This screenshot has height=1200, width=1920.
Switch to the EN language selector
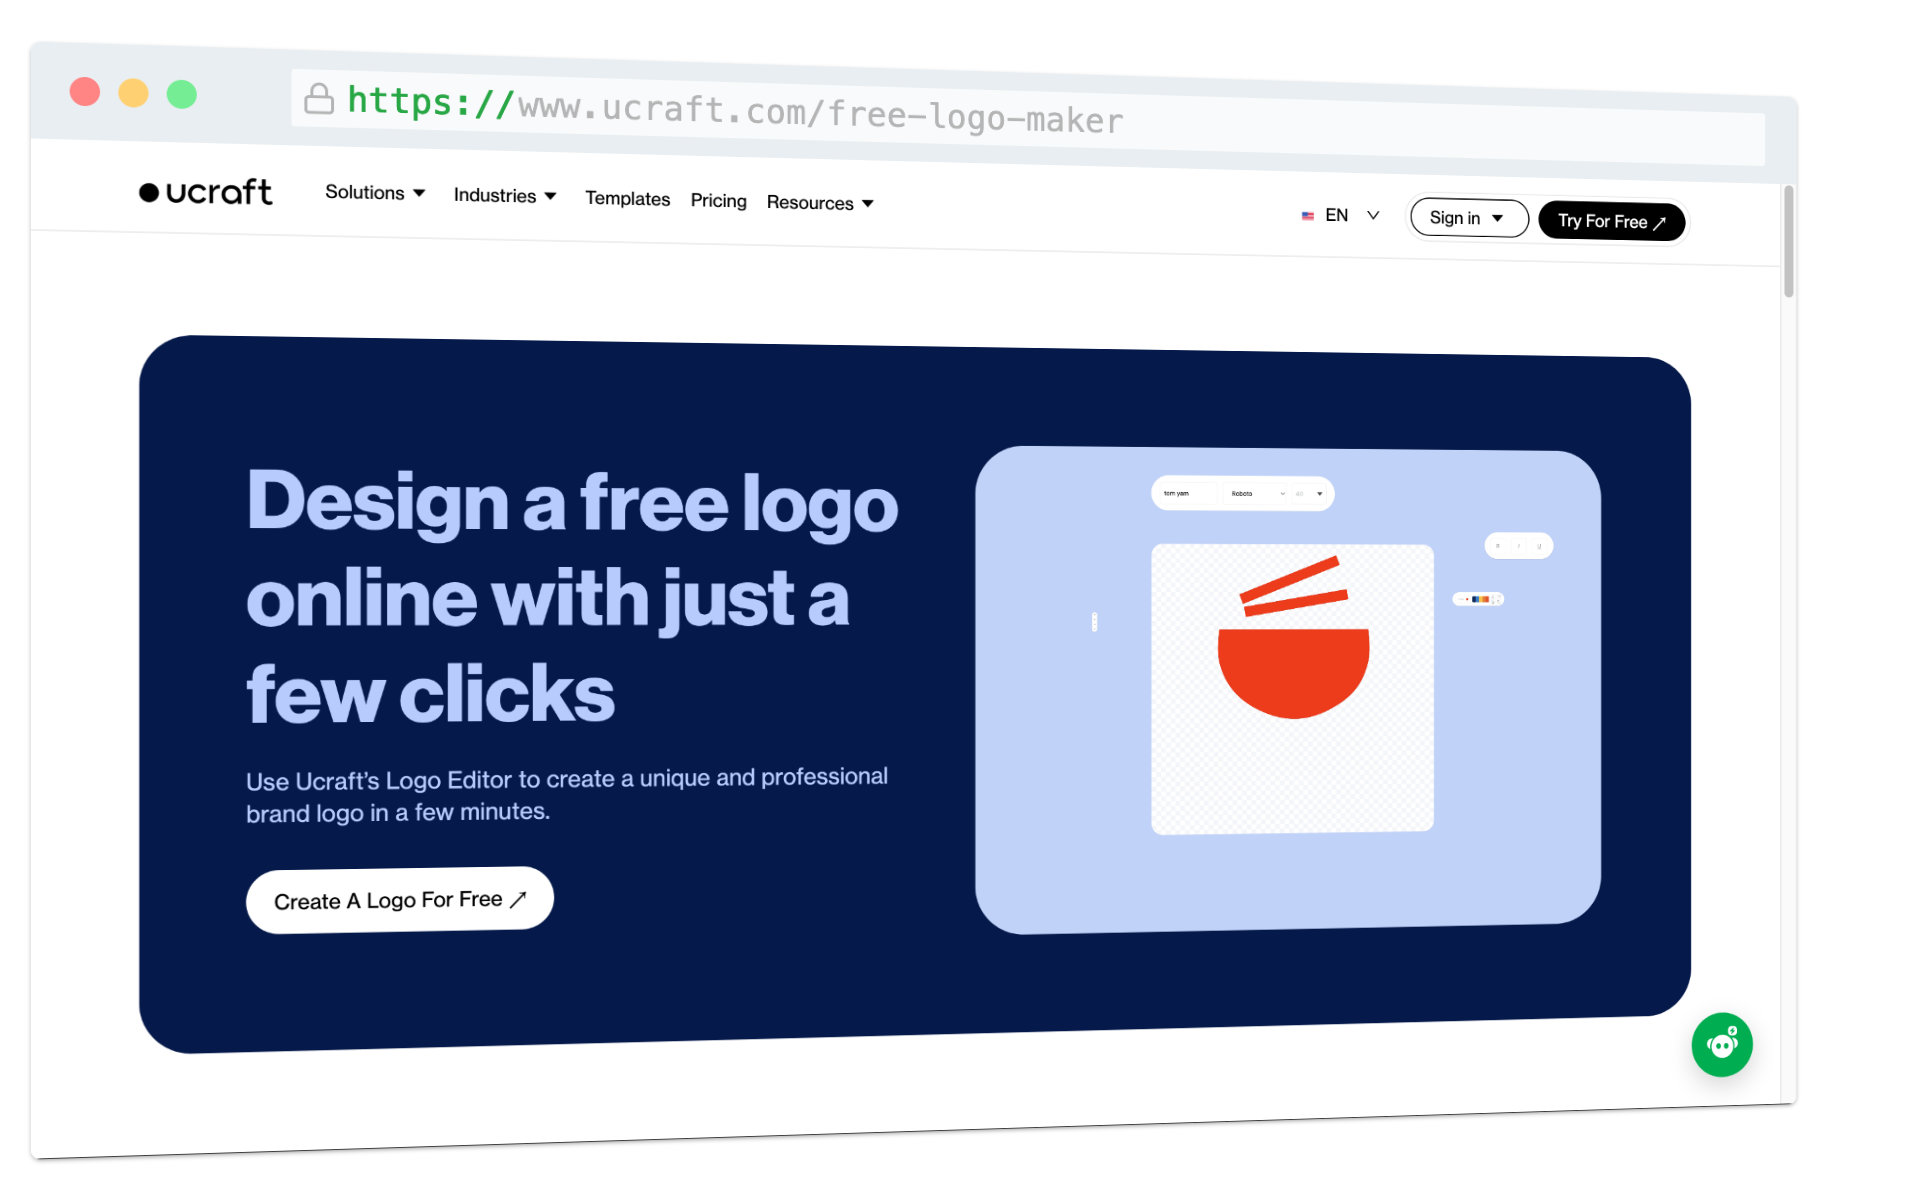pos(1339,212)
